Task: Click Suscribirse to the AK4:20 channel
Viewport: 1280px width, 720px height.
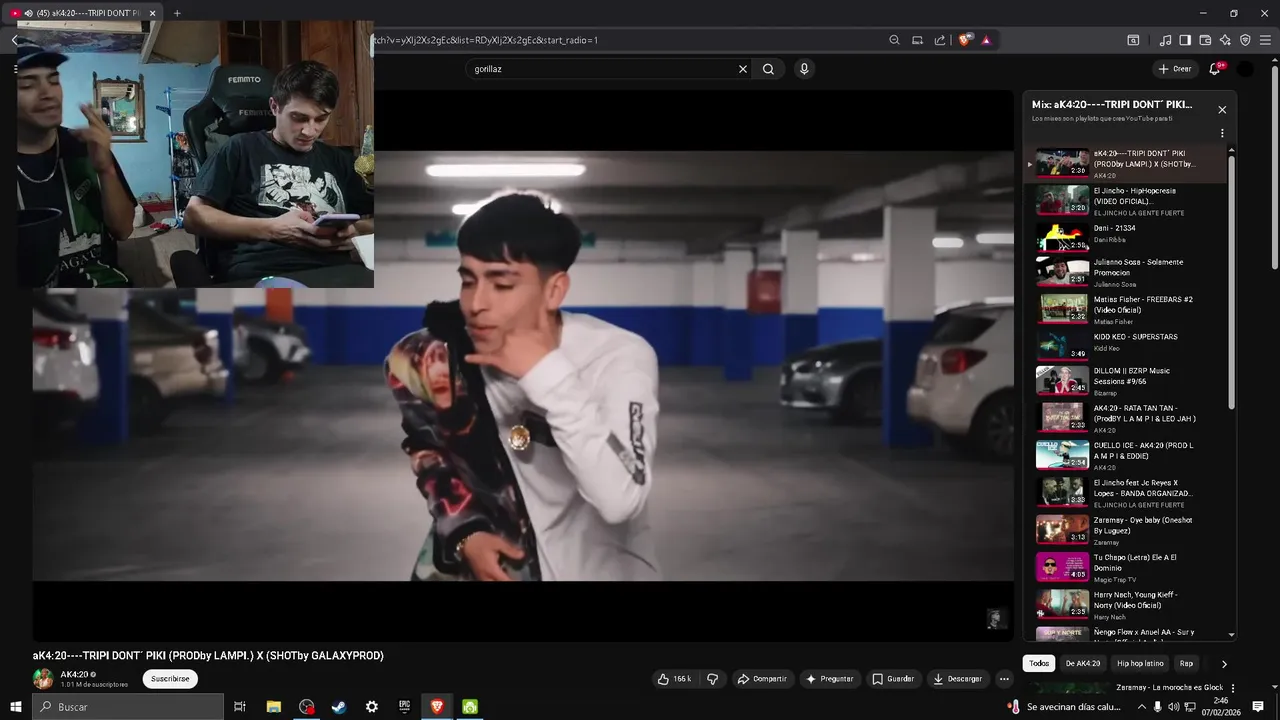Action: pyautogui.click(x=170, y=679)
